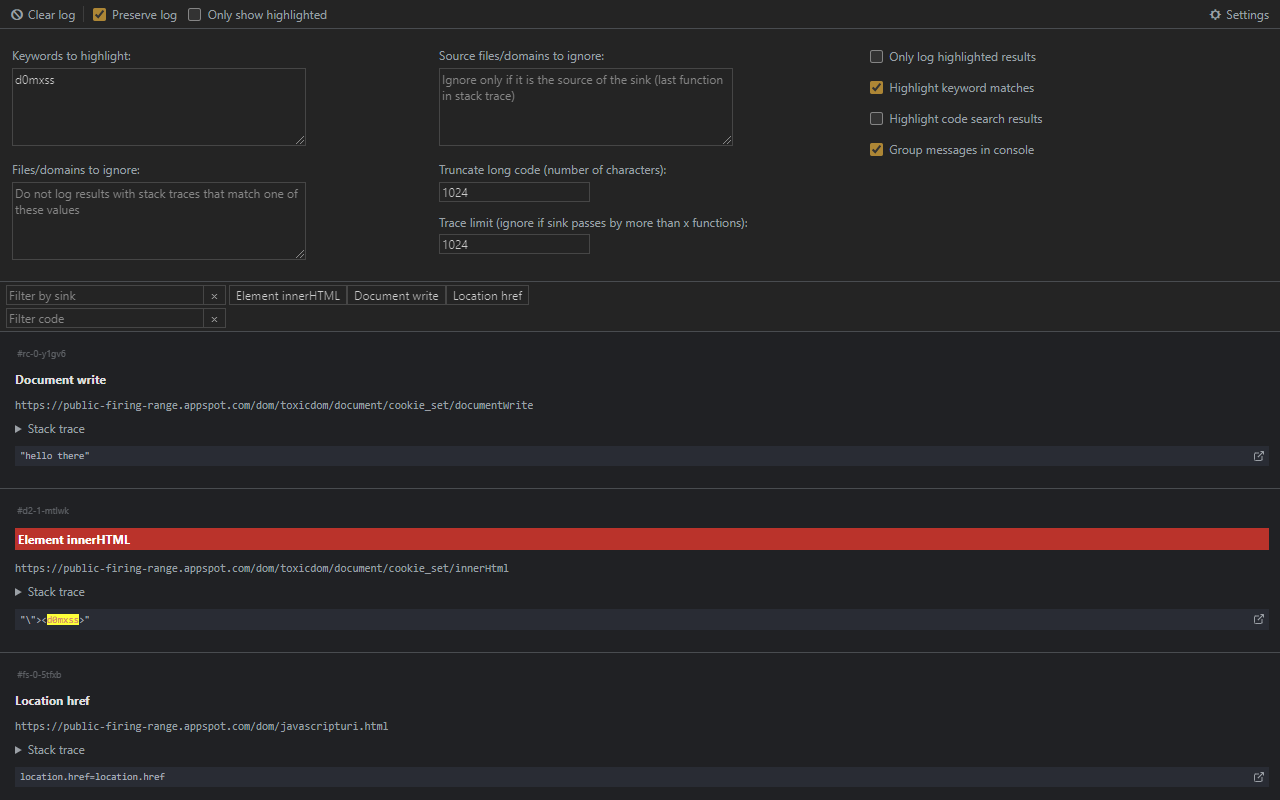Expand Stack trace under Location href
Screen dimensions: 1280x800
[50, 750]
